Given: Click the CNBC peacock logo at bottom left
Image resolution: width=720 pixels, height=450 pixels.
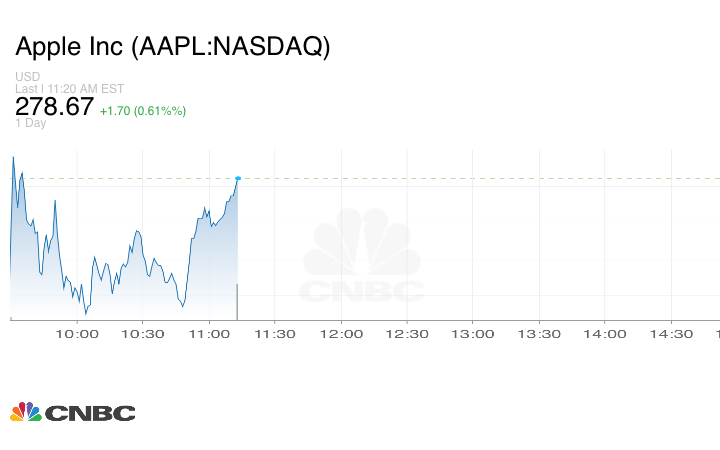Looking at the screenshot, I should pyautogui.click(x=72, y=412).
